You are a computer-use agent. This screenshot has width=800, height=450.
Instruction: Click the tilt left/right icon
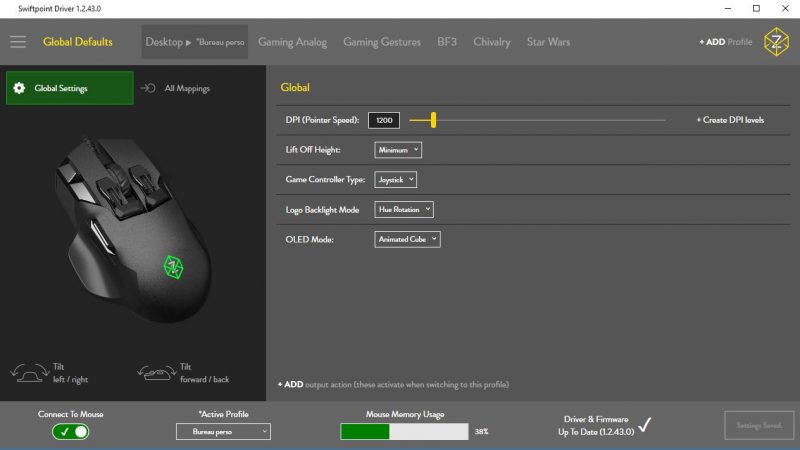(x=30, y=373)
